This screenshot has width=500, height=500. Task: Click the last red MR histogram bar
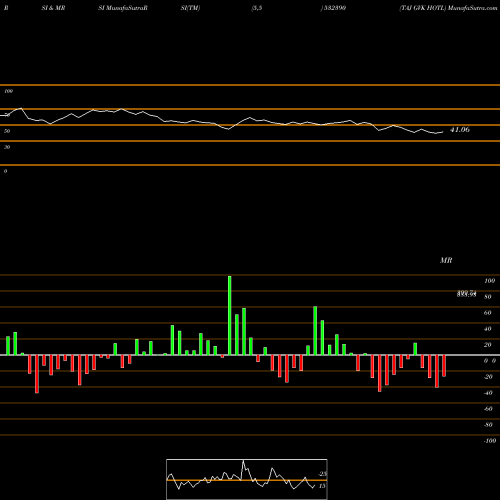pyautogui.click(x=444, y=366)
